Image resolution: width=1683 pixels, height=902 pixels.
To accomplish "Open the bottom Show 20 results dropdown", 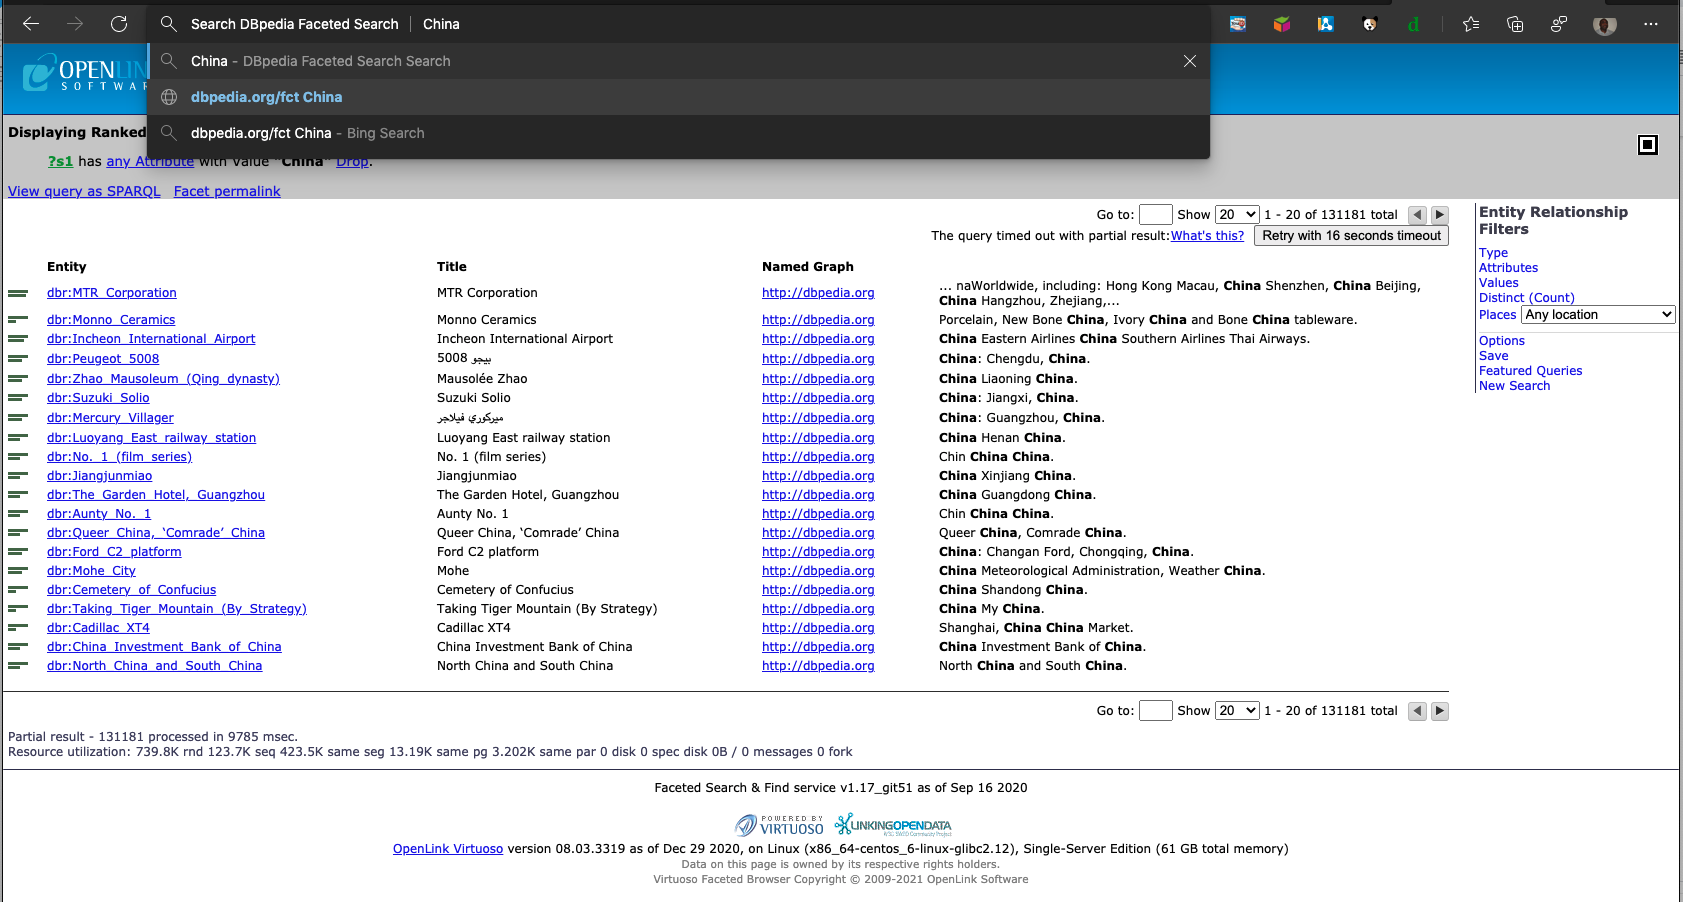I will pyautogui.click(x=1237, y=711).
